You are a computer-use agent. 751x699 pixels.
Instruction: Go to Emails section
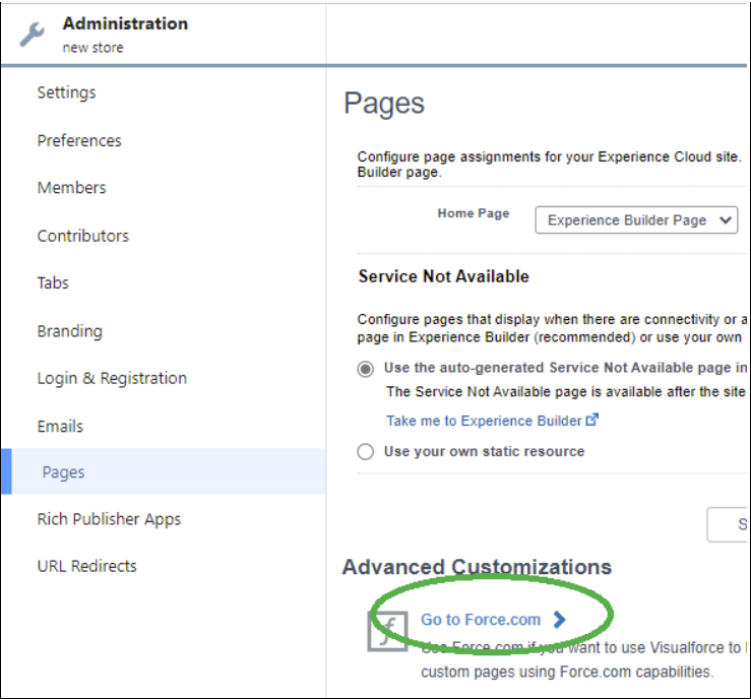[x=60, y=426]
